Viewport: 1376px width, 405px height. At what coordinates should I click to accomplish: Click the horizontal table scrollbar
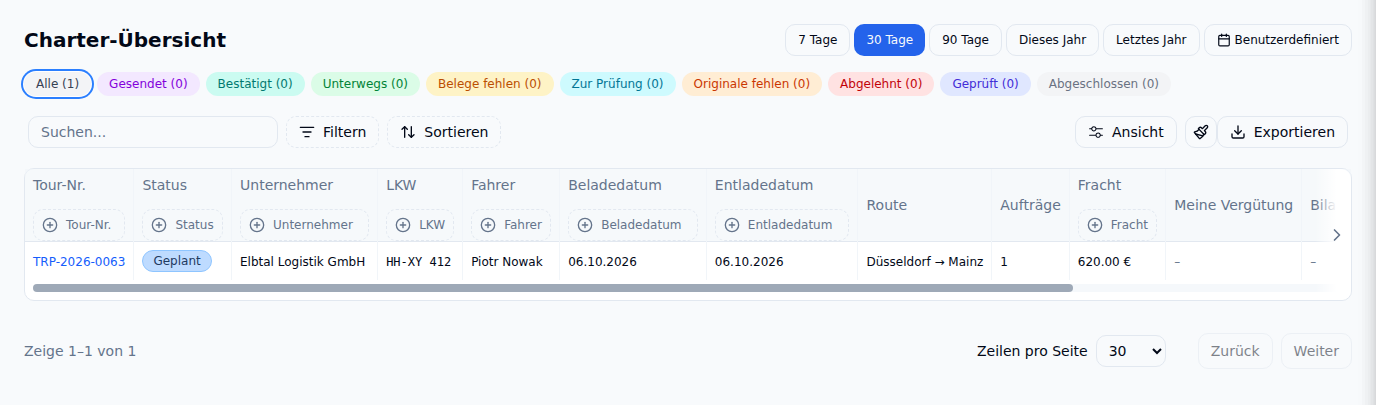pos(552,288)
